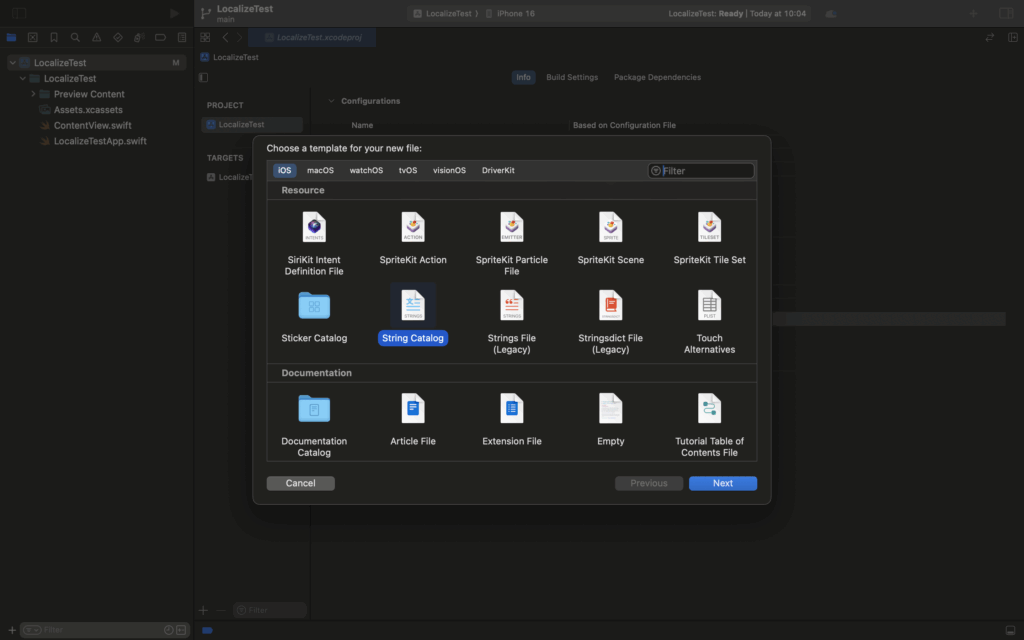Select SiriKit Intent Definition File template
The height and width of the screenshot is (640, 1024).
pos(314,244)
